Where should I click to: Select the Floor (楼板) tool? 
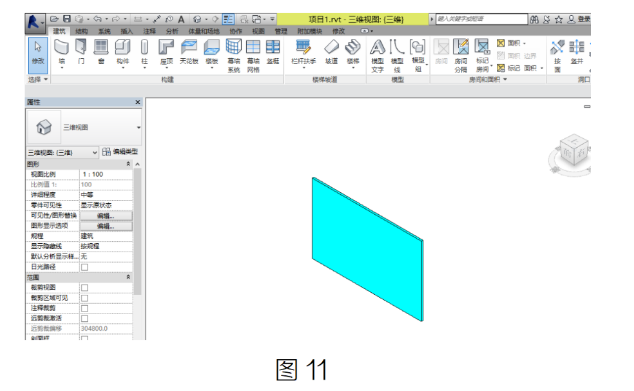pyautogui.click(x=211, y=53)
